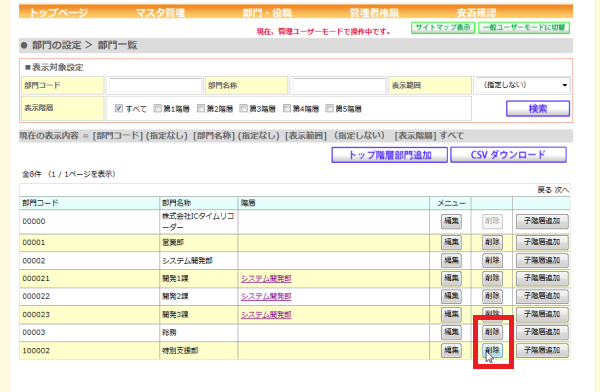
Task: Open the マスタ管理 menu
Action: 160,13
